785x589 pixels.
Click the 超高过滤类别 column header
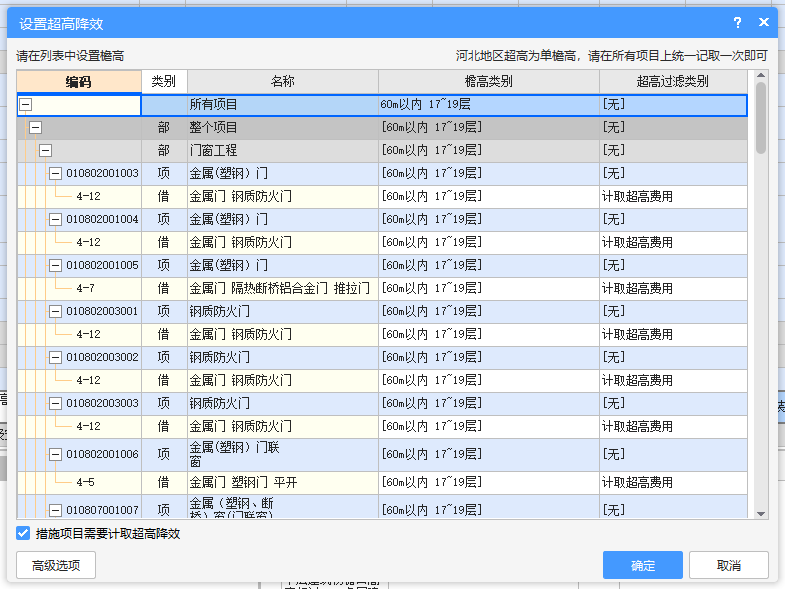pos(673,82)
